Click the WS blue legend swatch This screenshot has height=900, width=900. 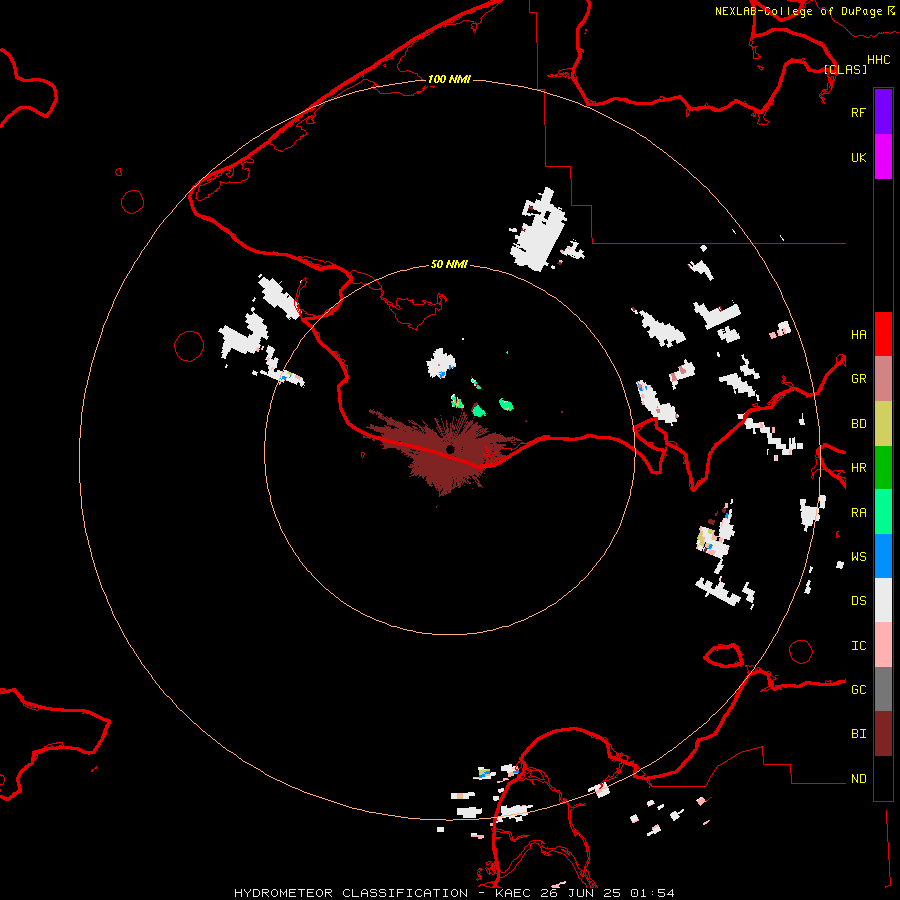(883, 556)
